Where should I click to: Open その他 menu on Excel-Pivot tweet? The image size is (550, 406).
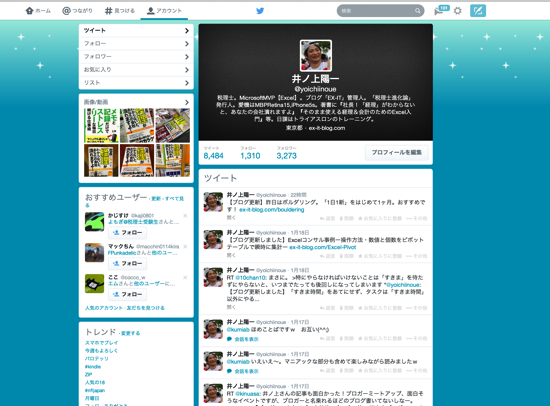click(417, 256)
